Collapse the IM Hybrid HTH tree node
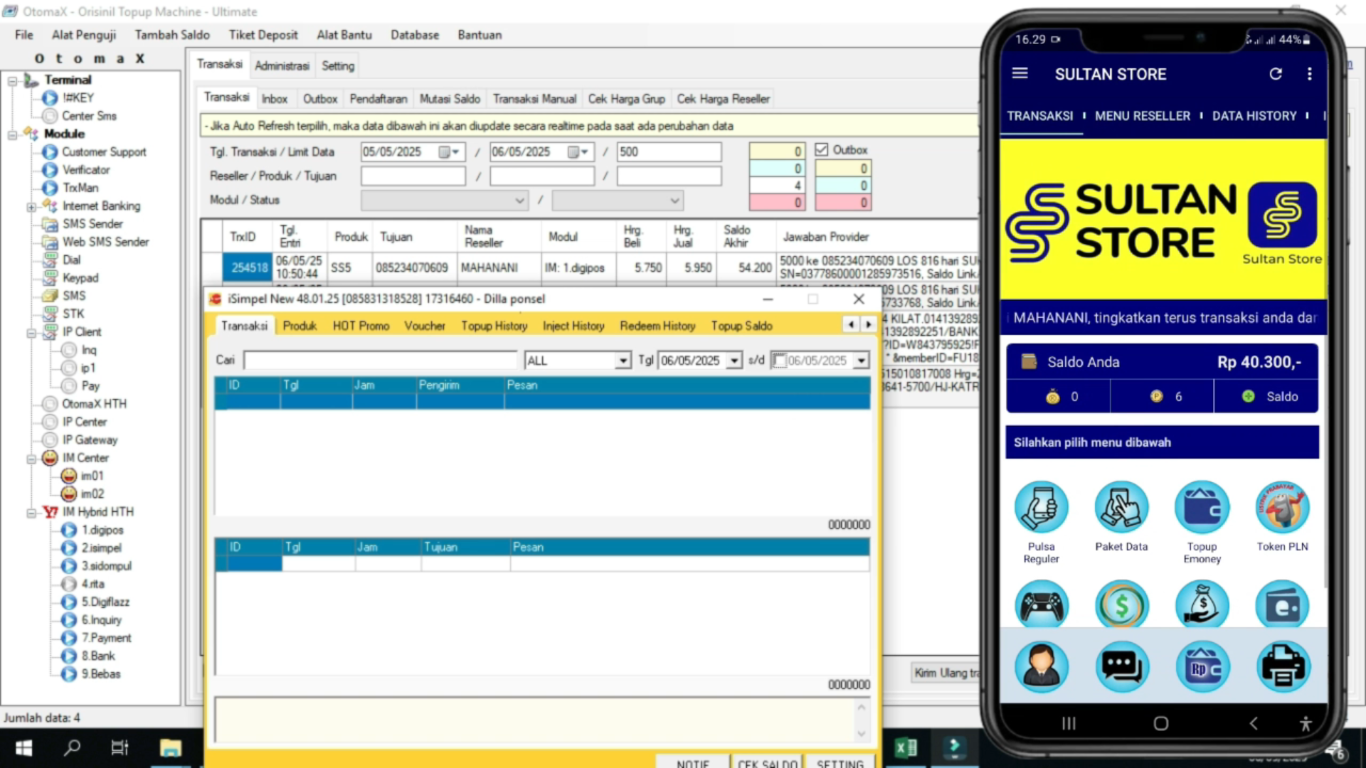Image resolution: width=1366 pixels, height=768 pixels. click(x=31, y=512)
